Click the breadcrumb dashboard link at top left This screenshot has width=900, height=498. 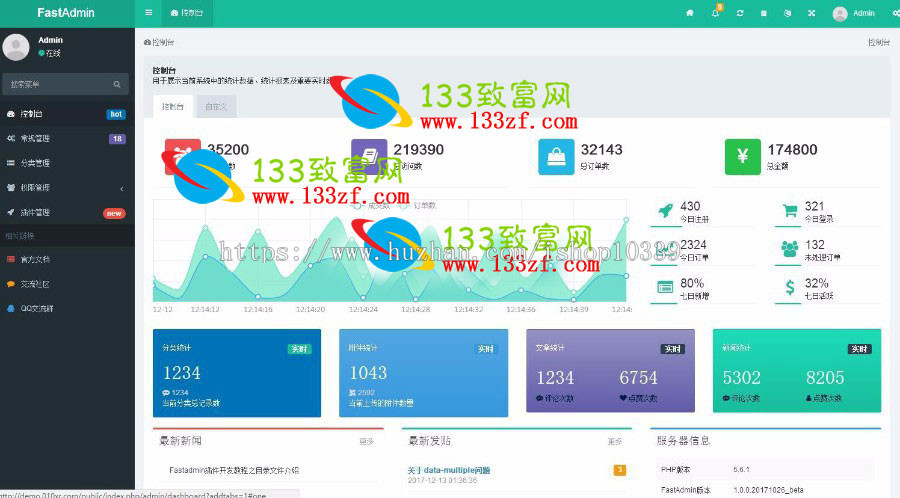(159, 42)
